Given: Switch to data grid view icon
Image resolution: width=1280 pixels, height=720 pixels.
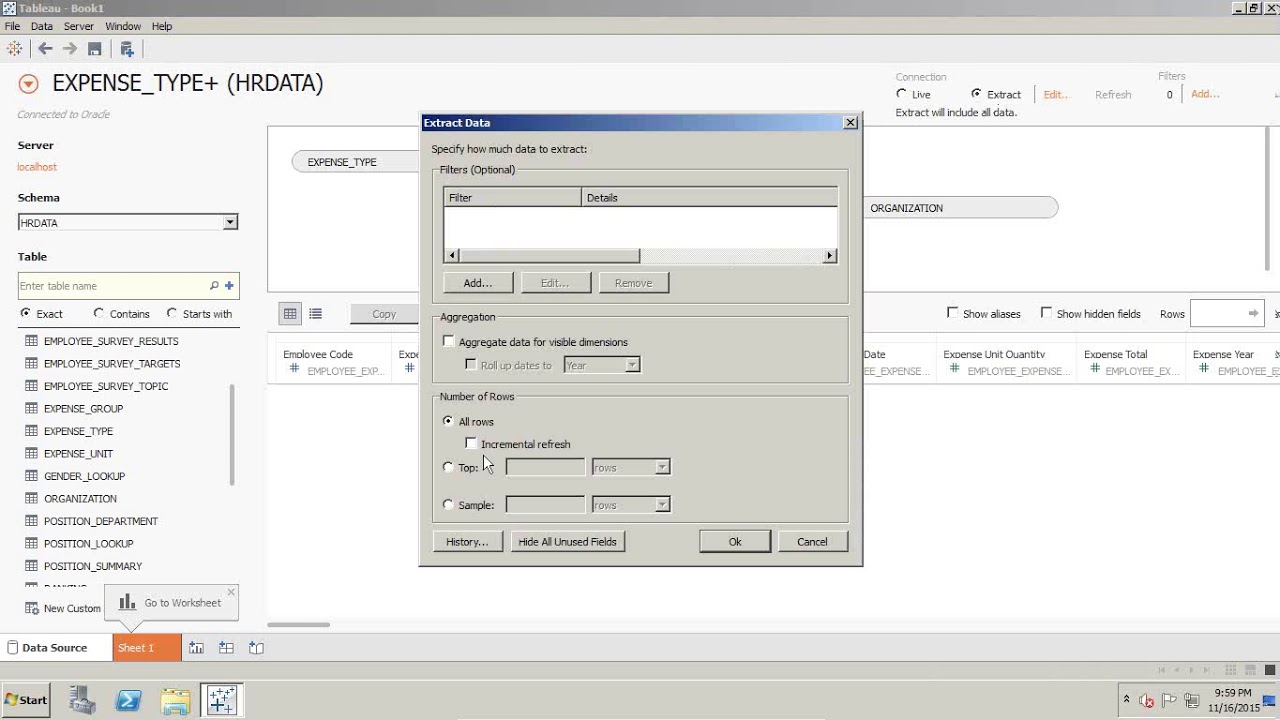Looking at the screenshot, I should tap(290, 314).
